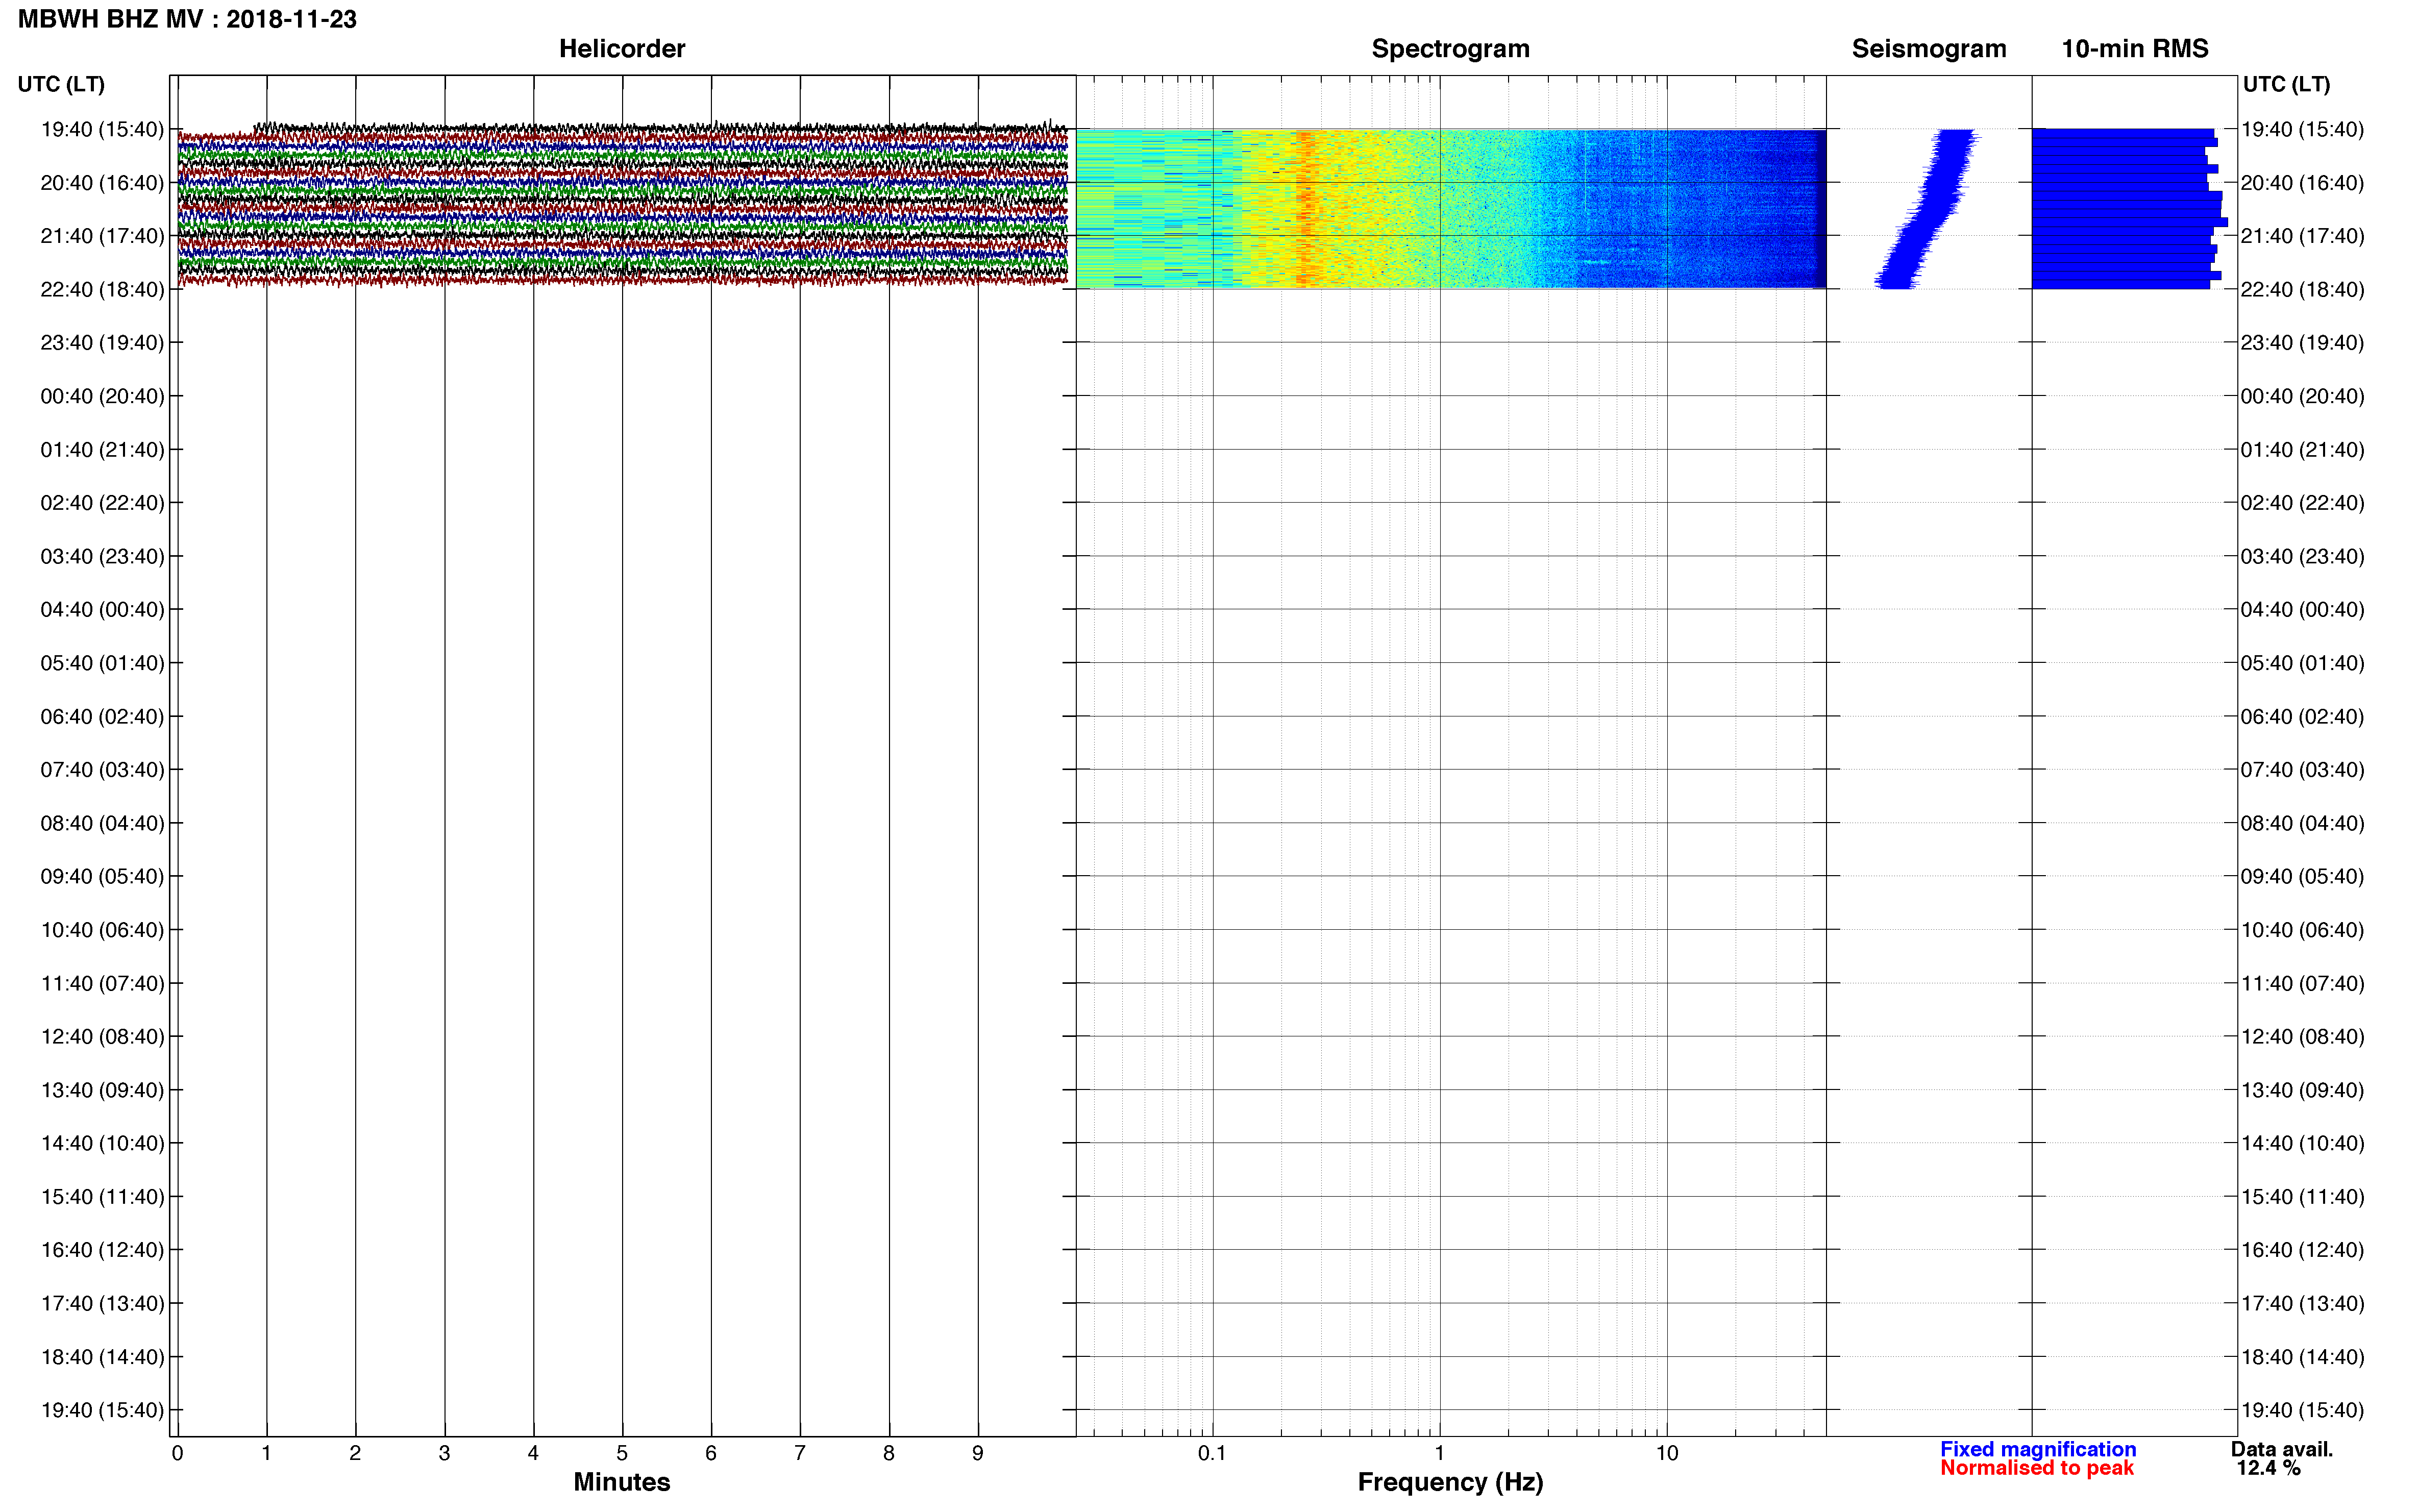Click the 5 tick on Minutes axis

pos(622,1454)
